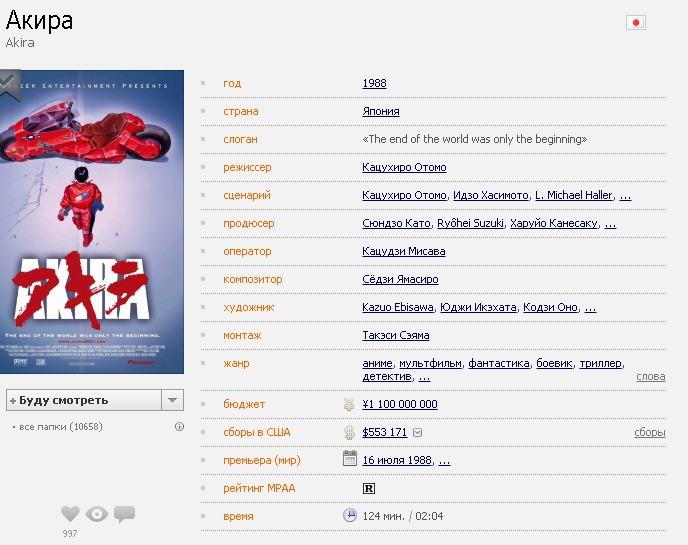Click the speech bubble comment icon
The image size is (688, 545).
(124, 514)
